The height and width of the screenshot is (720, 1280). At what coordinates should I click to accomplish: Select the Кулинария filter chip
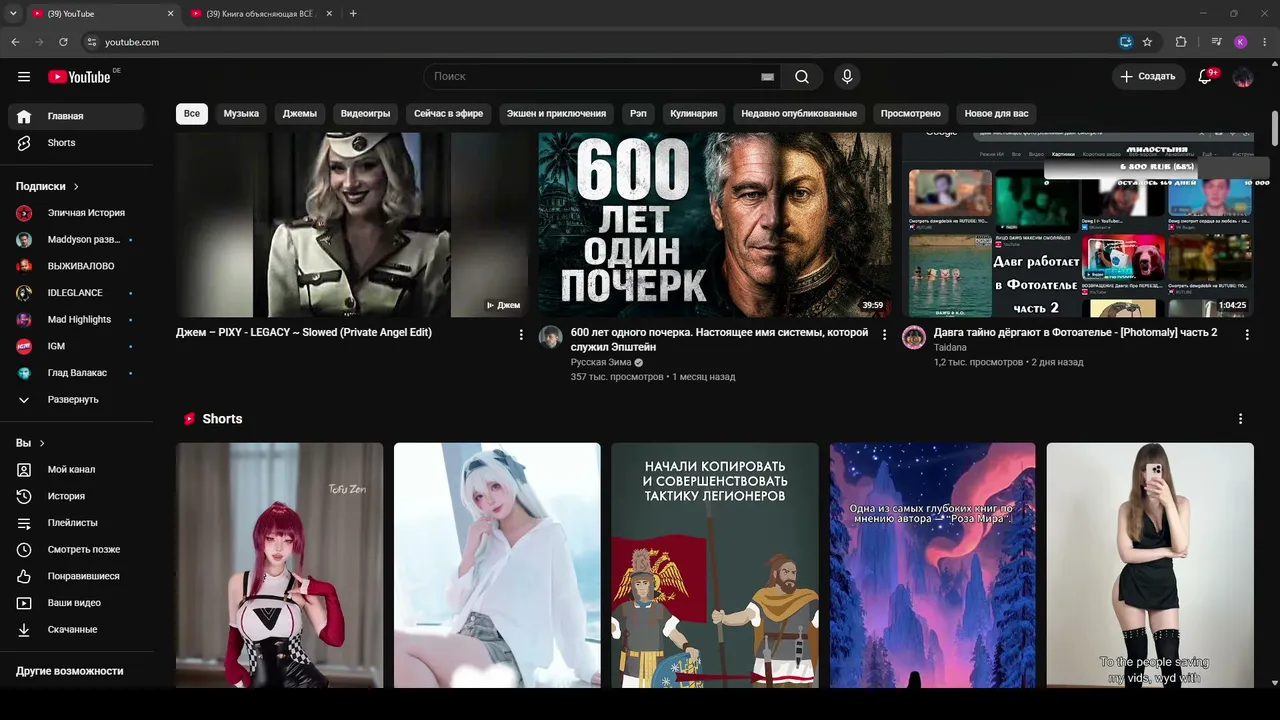point(694,114)
